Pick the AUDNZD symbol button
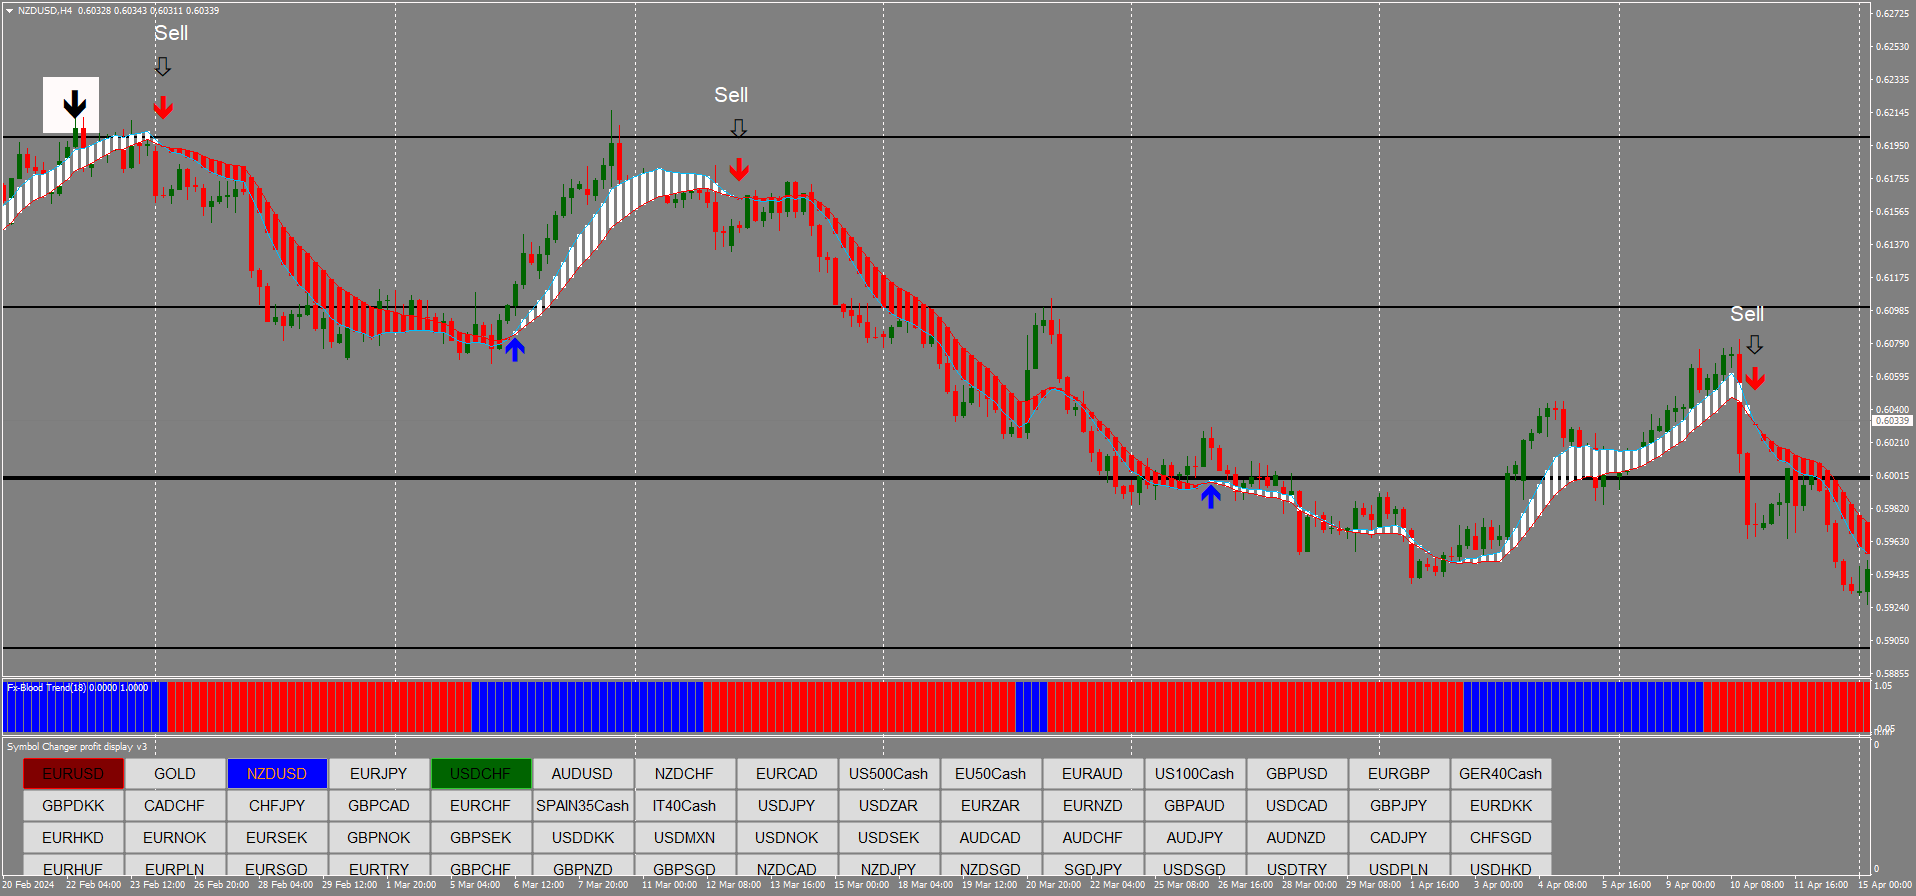Viewport: 1916px width, 896px height. click(x=1296, y=838)
